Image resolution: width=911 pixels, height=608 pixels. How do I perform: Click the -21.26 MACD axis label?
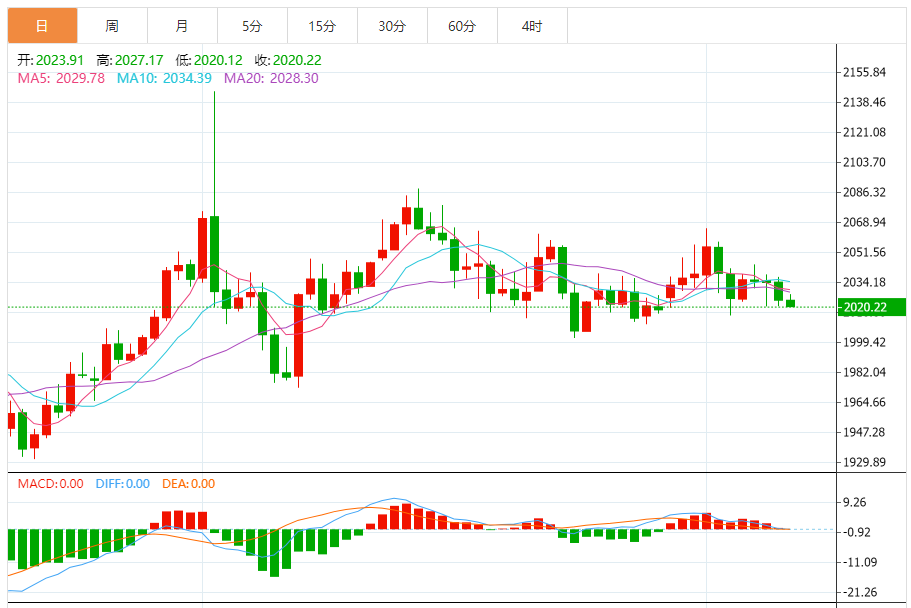click(860, 592)
